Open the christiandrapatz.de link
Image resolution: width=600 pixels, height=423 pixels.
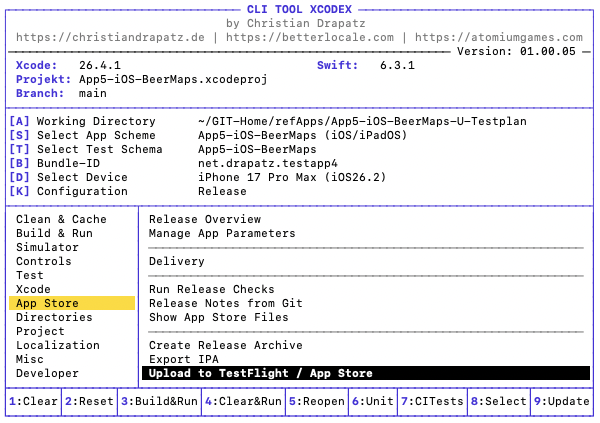point(110,38)
